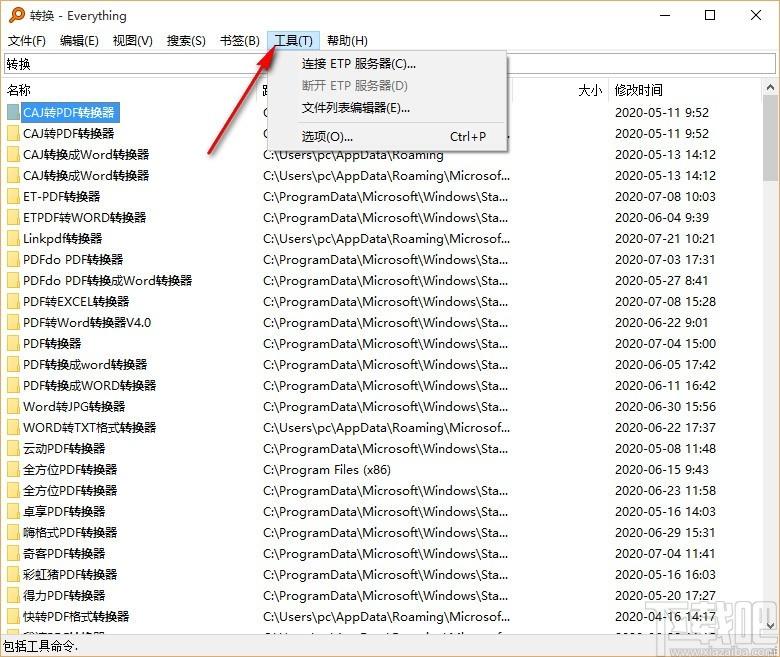The height and width of the screenshot is (657, 780).
Task: Open the 书签(B) menu
Action: (x=240, y=41)
